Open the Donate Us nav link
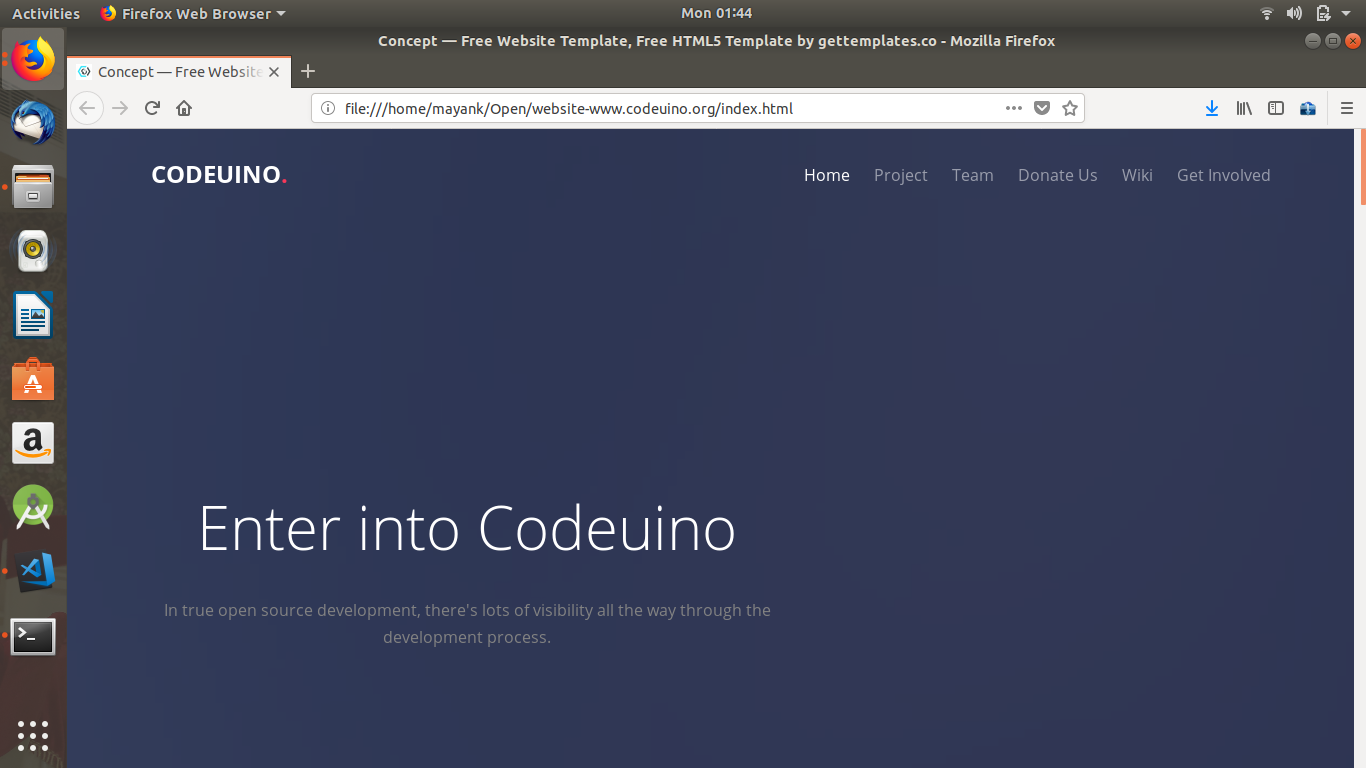The width and height of the screenshot is (1366, 768). tap(1058, 175)
